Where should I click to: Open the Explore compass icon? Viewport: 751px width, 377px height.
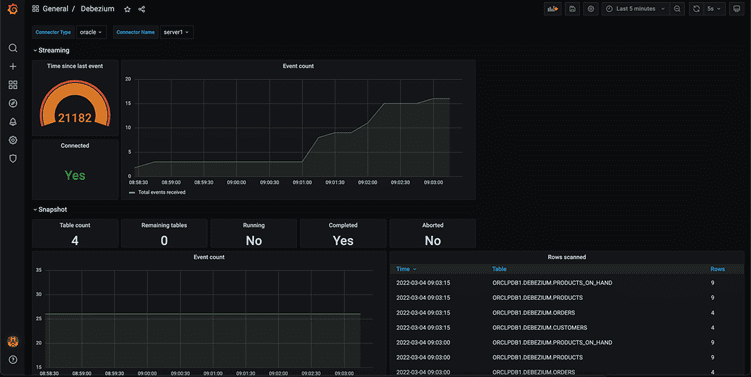(x=13, y=103)
